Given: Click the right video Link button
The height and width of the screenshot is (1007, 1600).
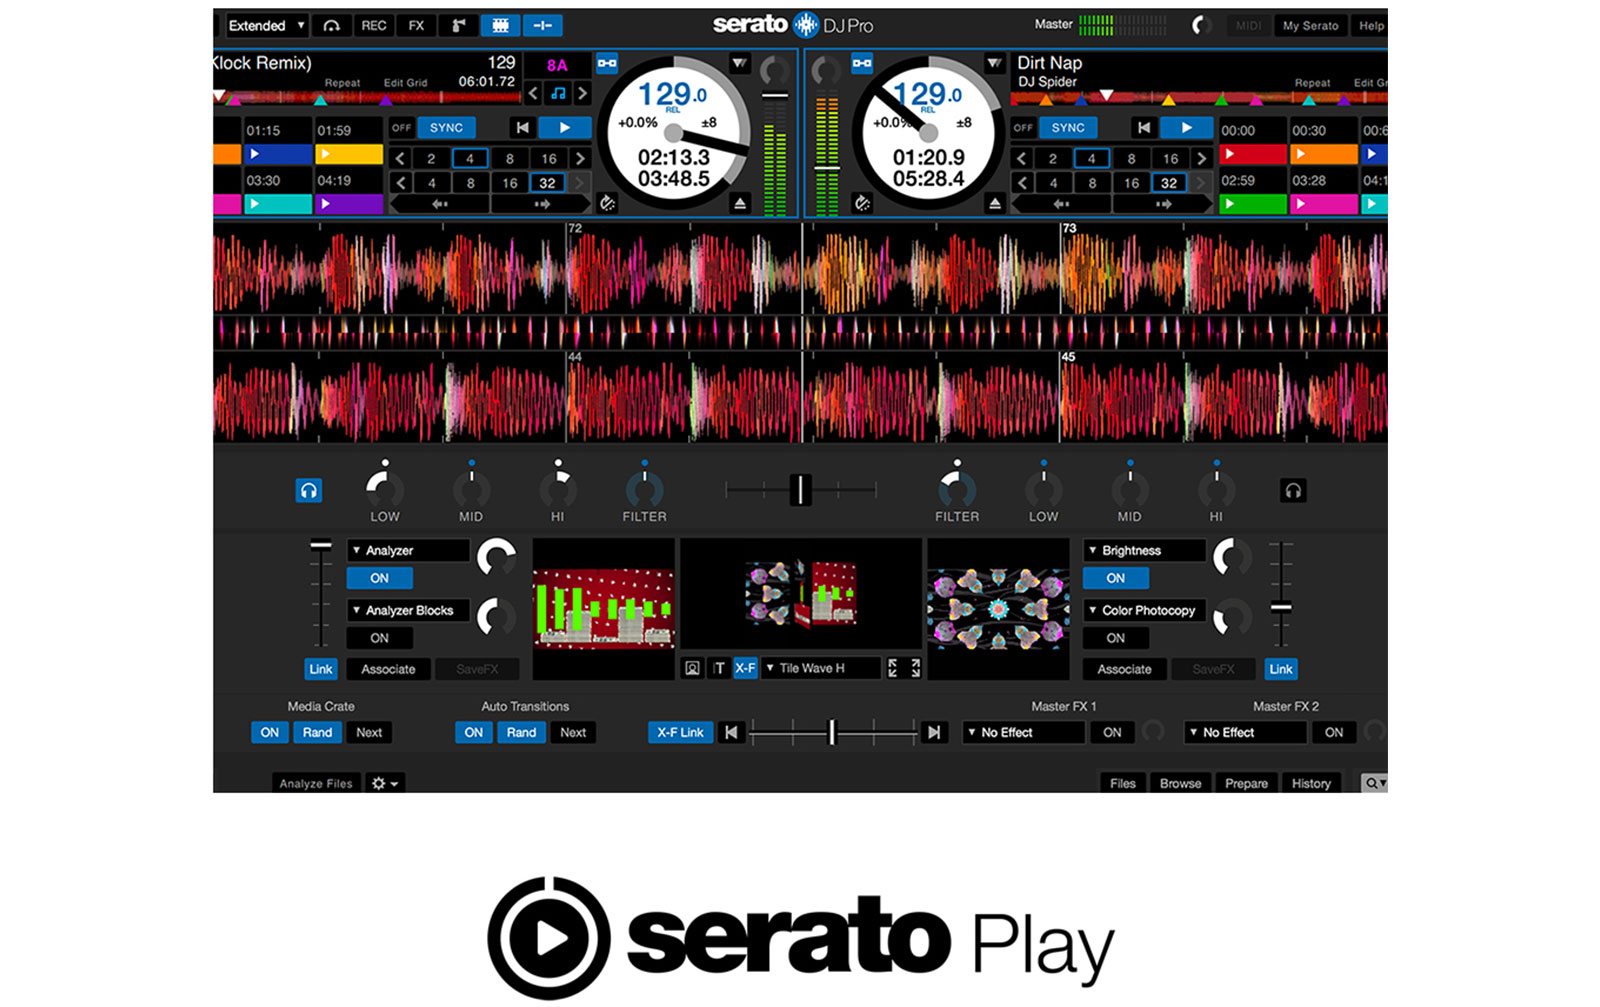Looking at the screenshot, I should [1281, 669].
